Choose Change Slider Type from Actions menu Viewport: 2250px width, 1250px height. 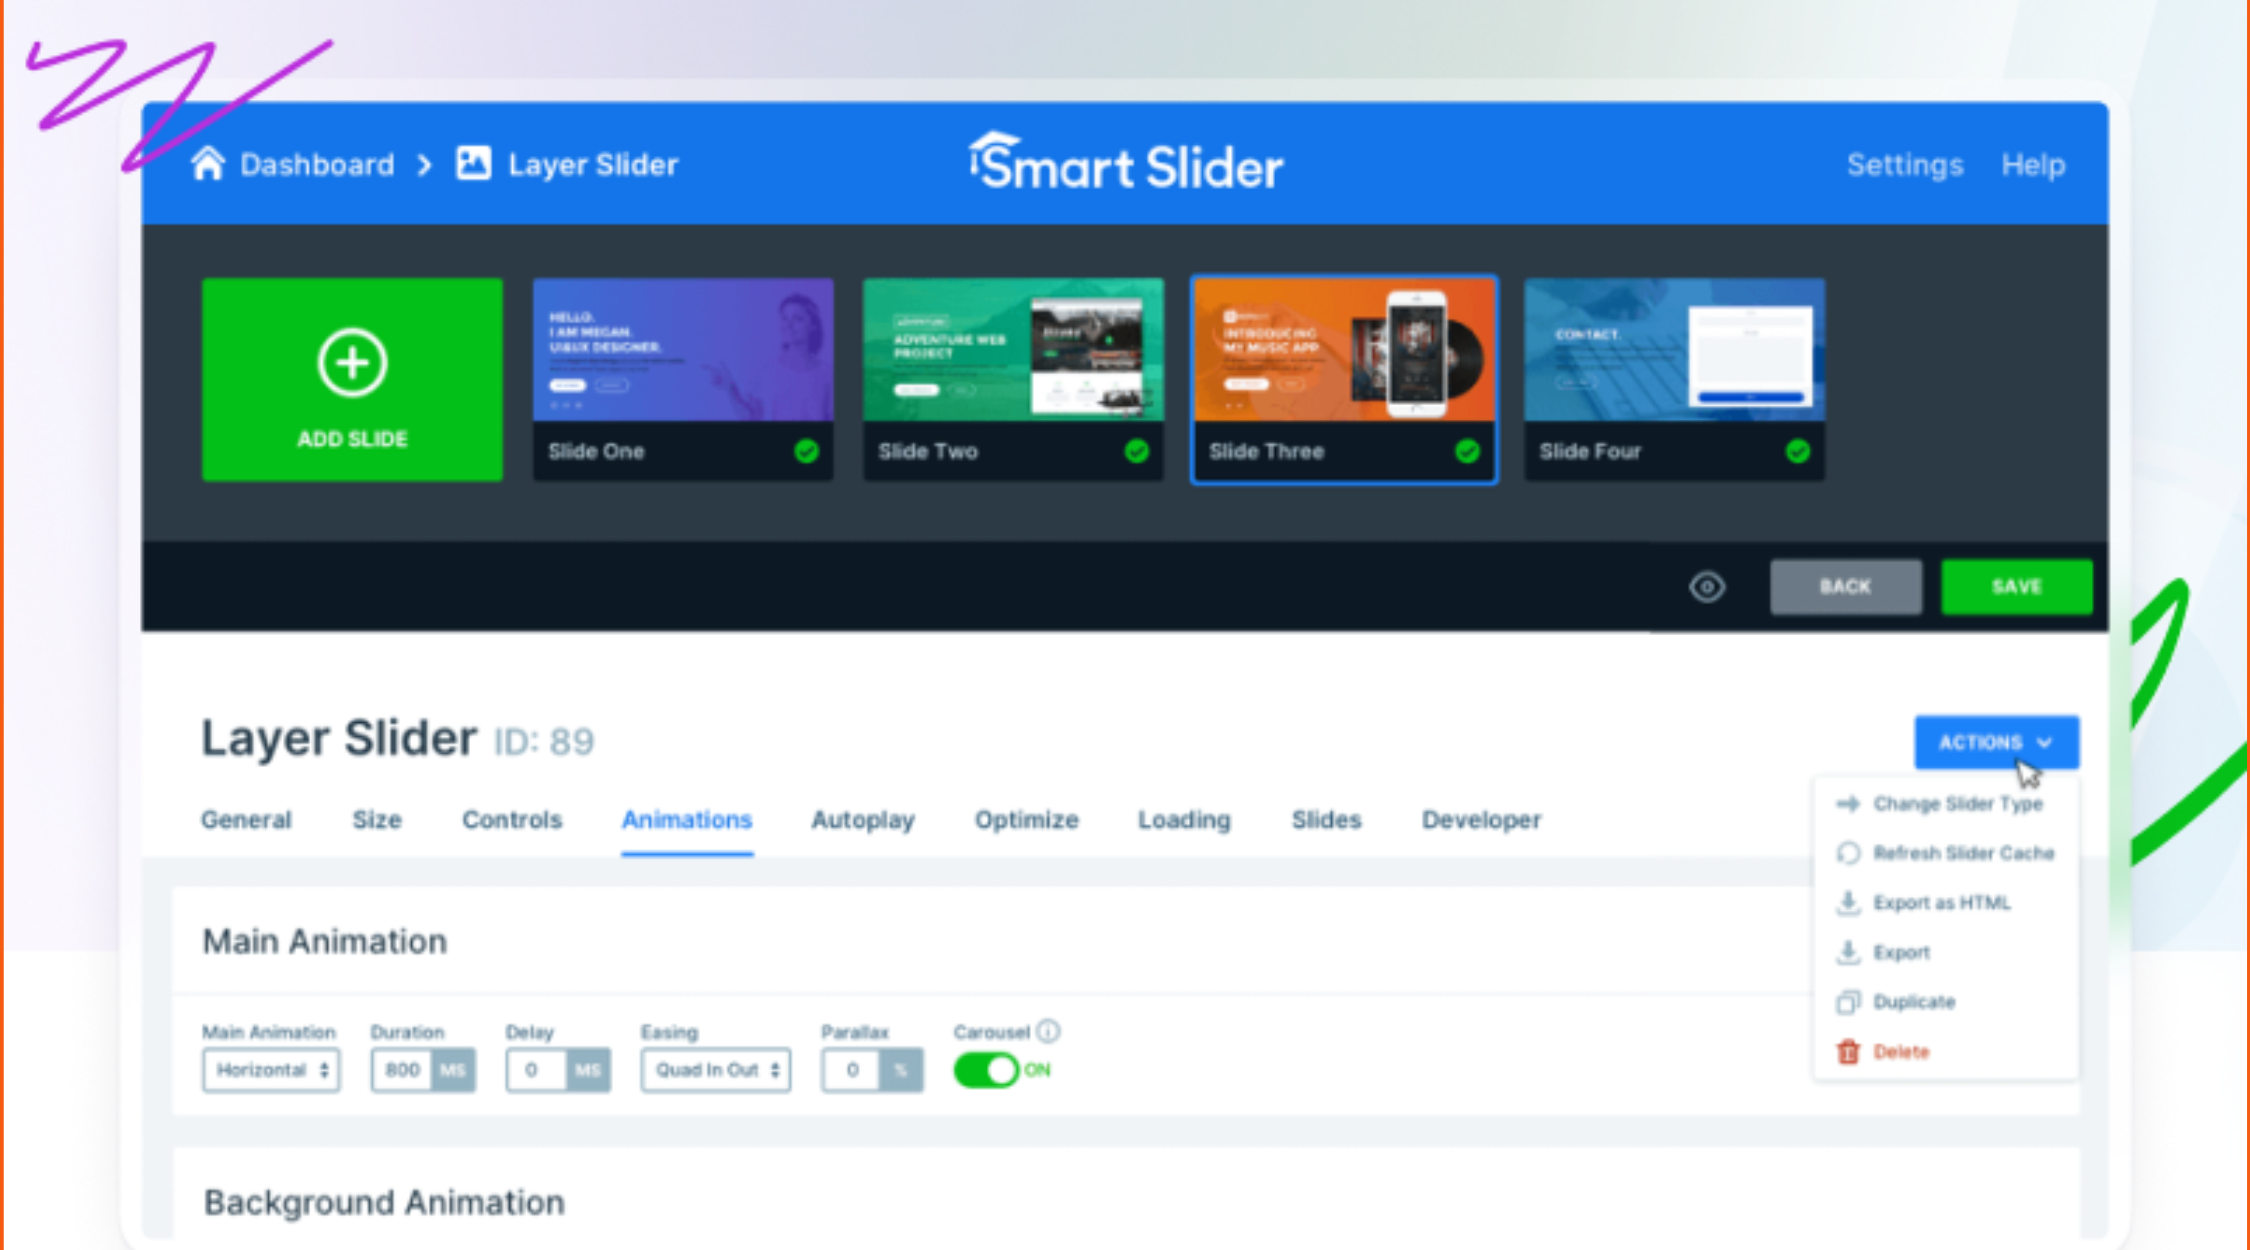[x=1946, y=804]
